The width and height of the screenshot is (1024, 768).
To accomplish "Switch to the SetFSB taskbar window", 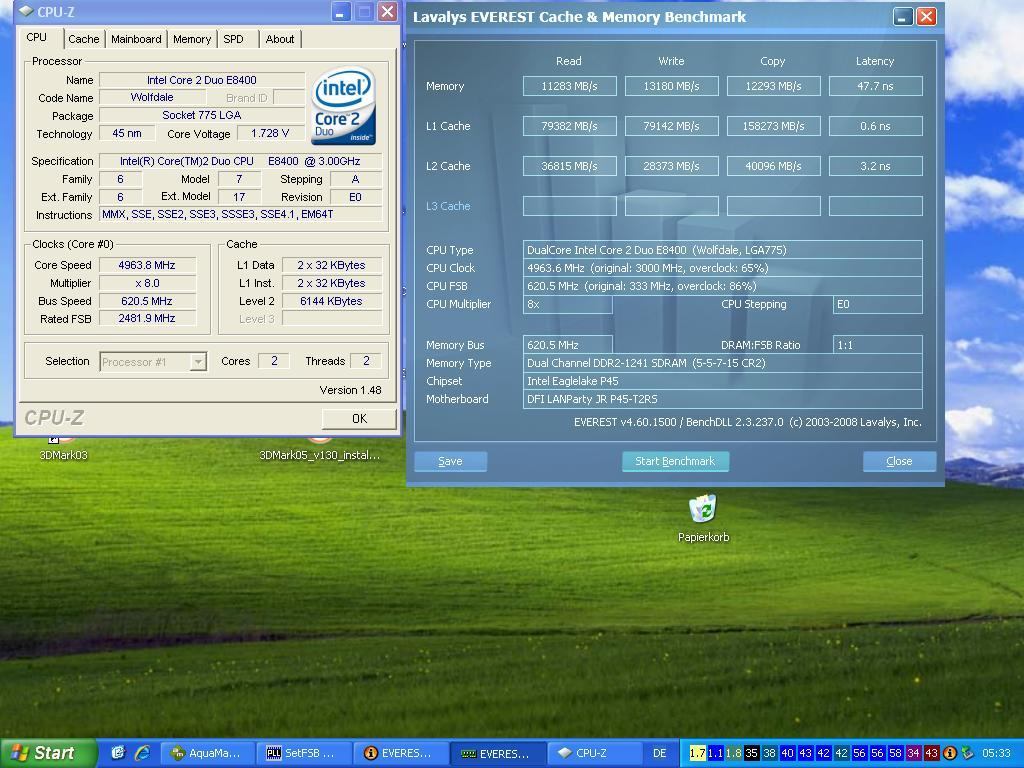I will pyautogui.click(x=303, y=753).
